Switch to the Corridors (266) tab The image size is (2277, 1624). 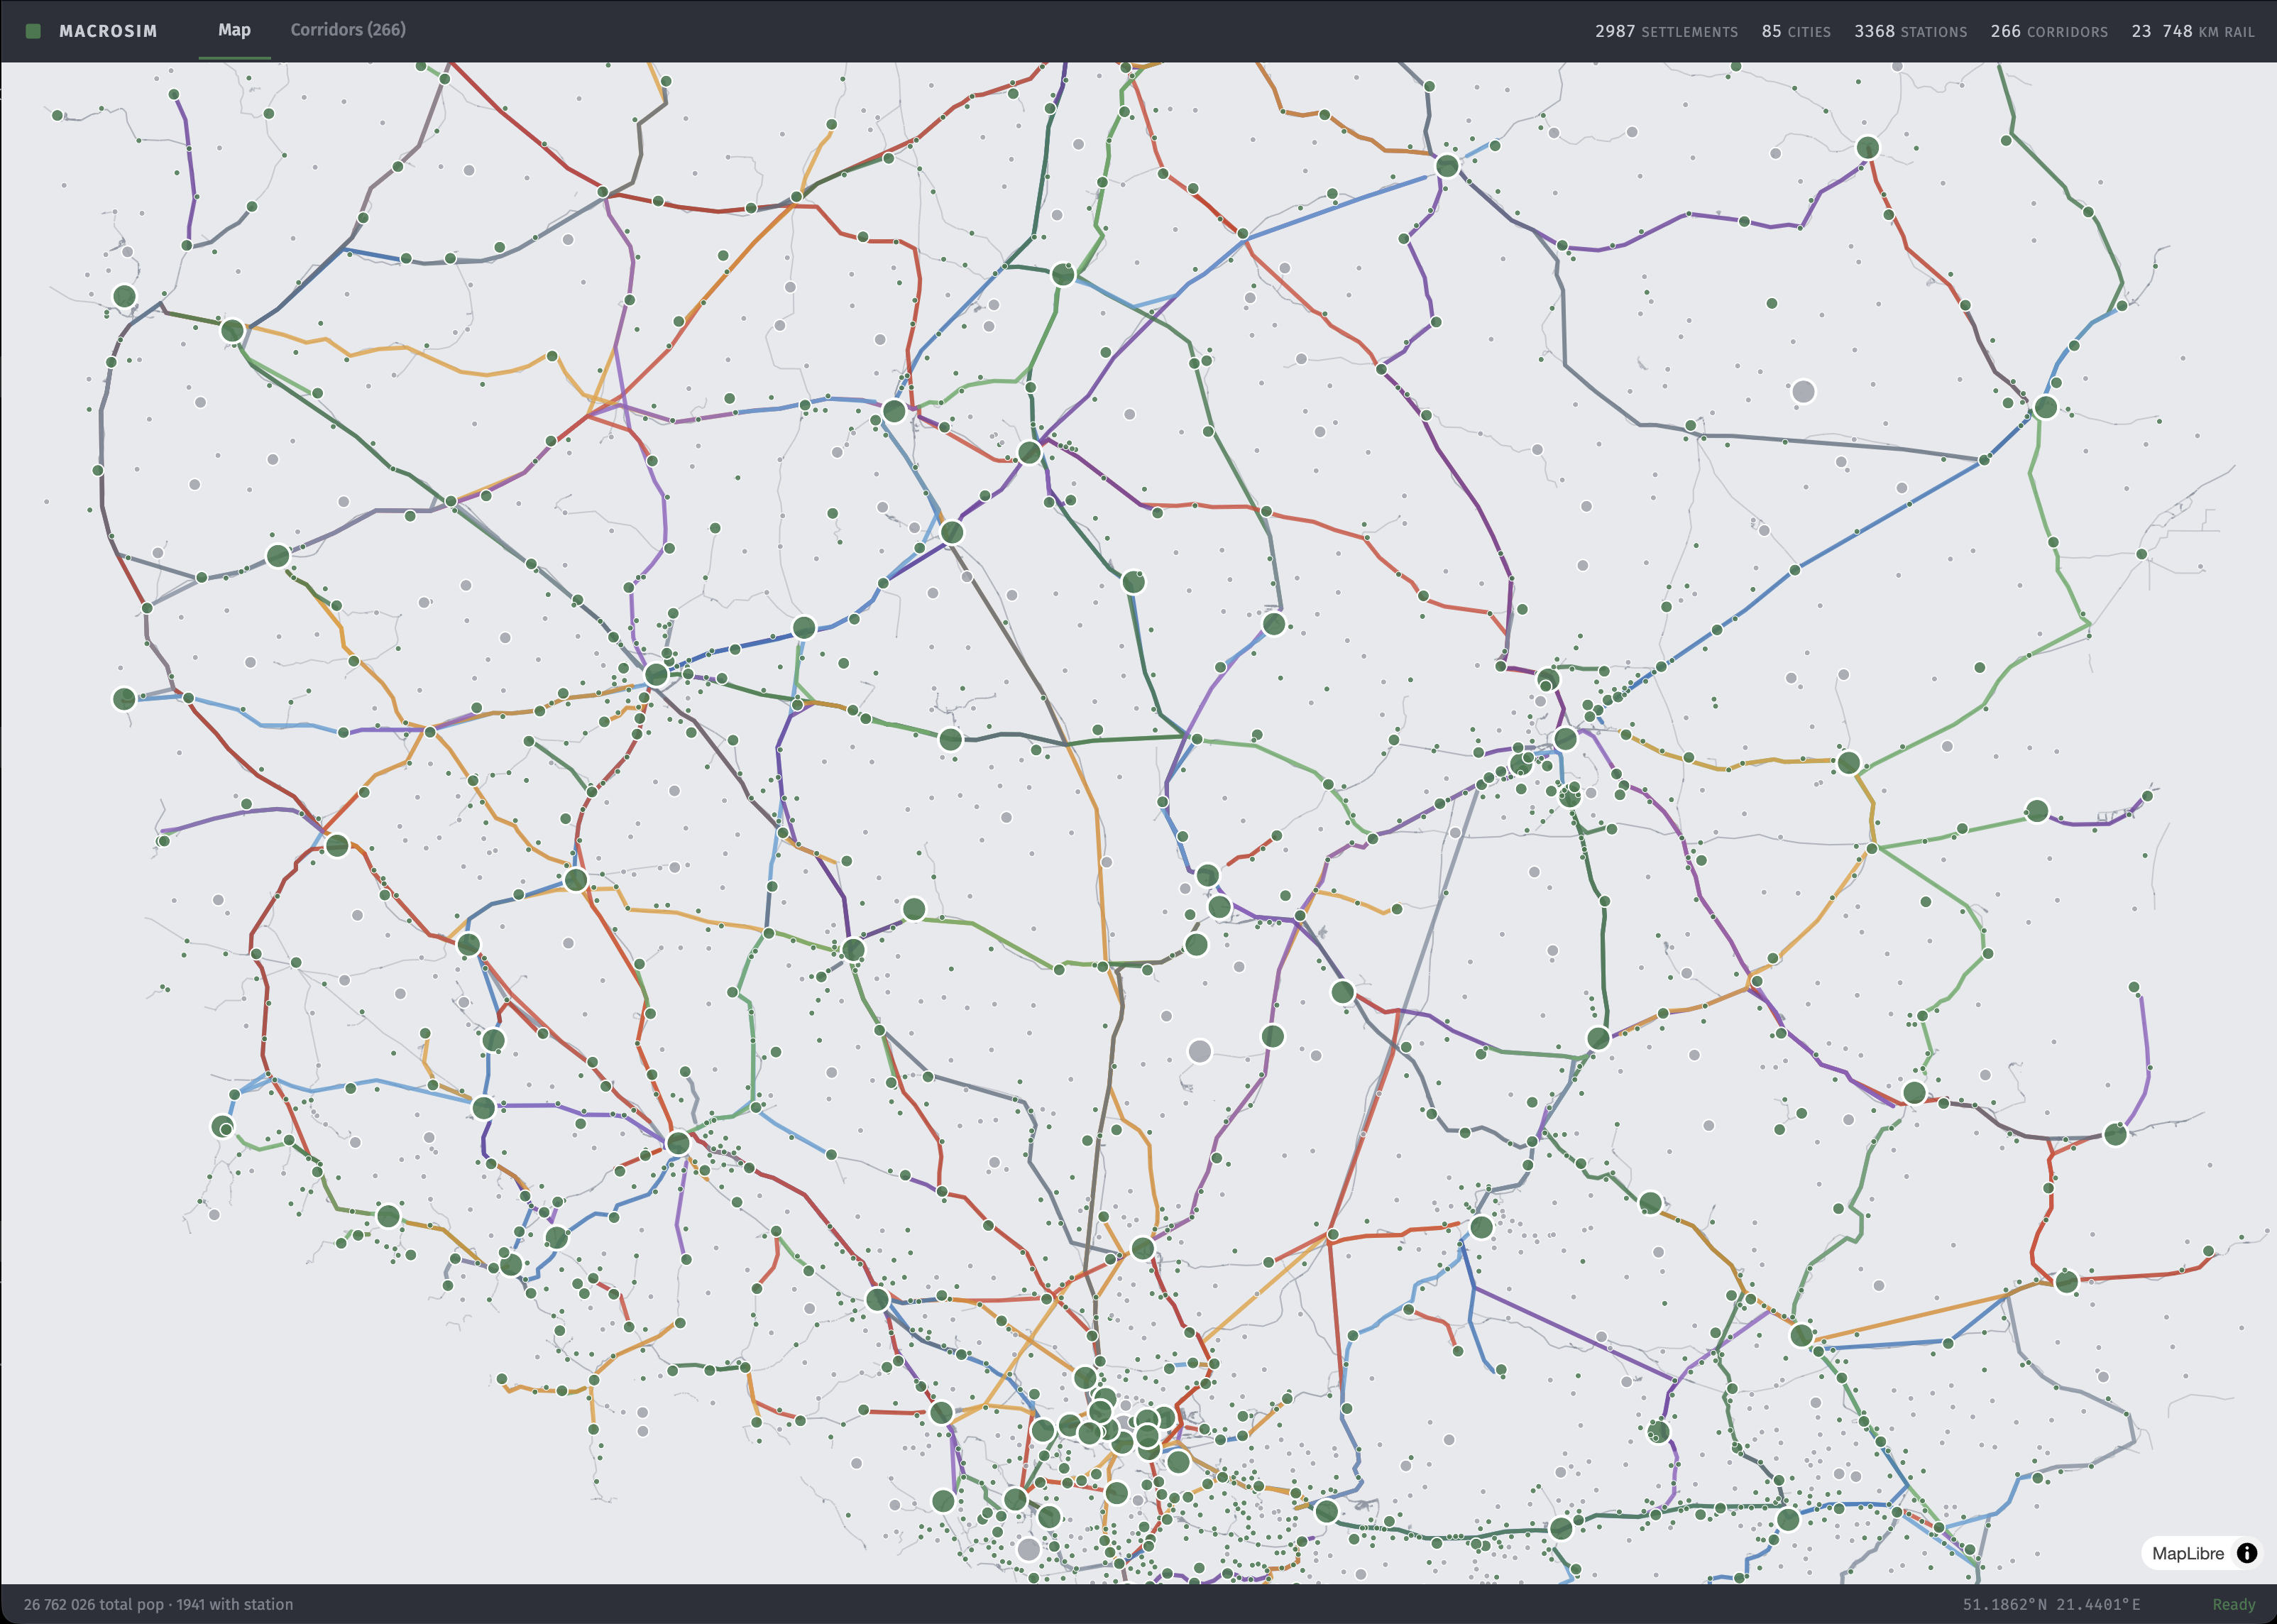pos(347,30)
